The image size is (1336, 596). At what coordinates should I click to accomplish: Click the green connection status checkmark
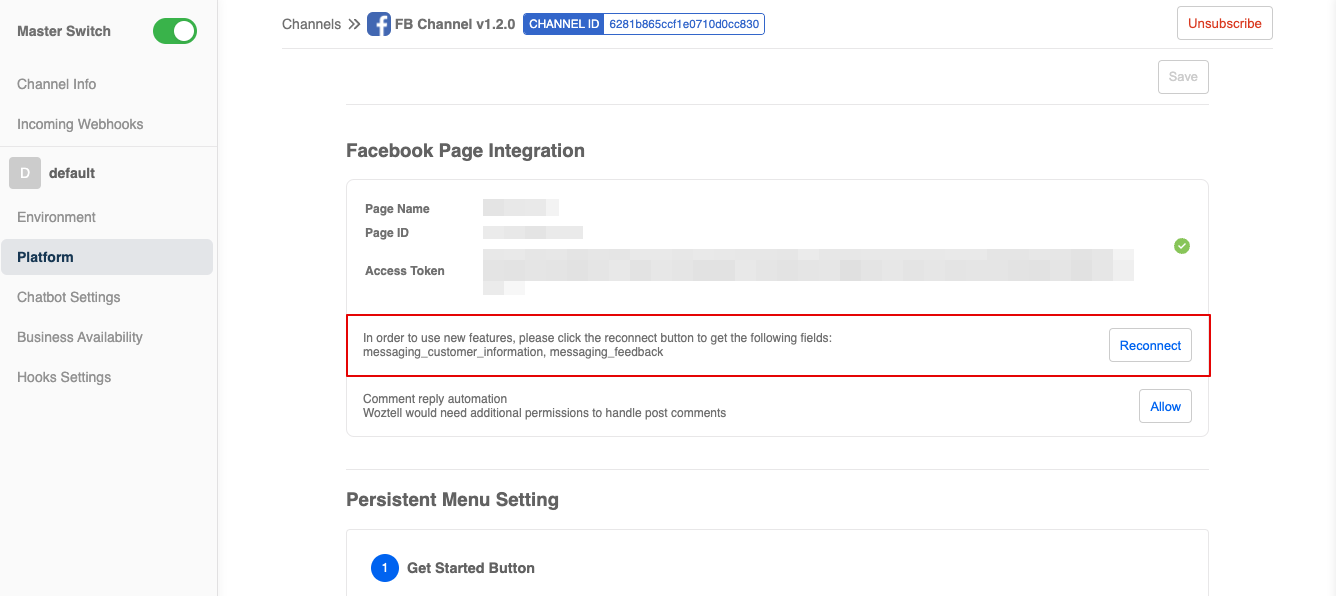1182,246
